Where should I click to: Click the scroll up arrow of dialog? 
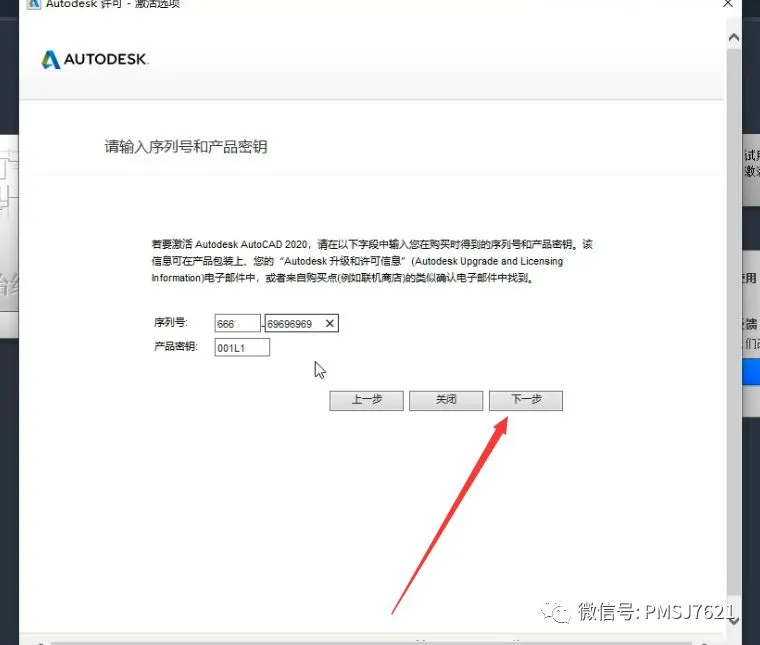click(734, 37)
